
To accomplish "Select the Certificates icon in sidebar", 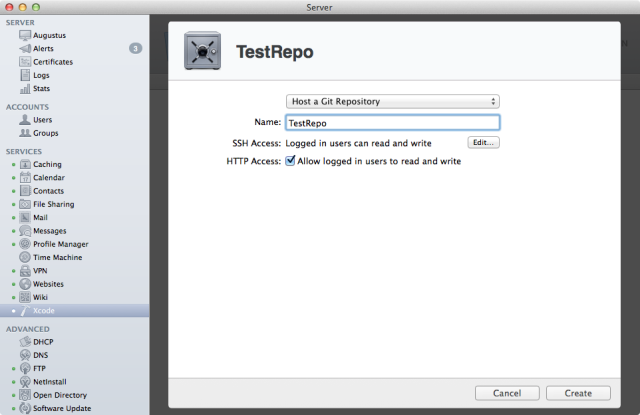I will 25,62.
